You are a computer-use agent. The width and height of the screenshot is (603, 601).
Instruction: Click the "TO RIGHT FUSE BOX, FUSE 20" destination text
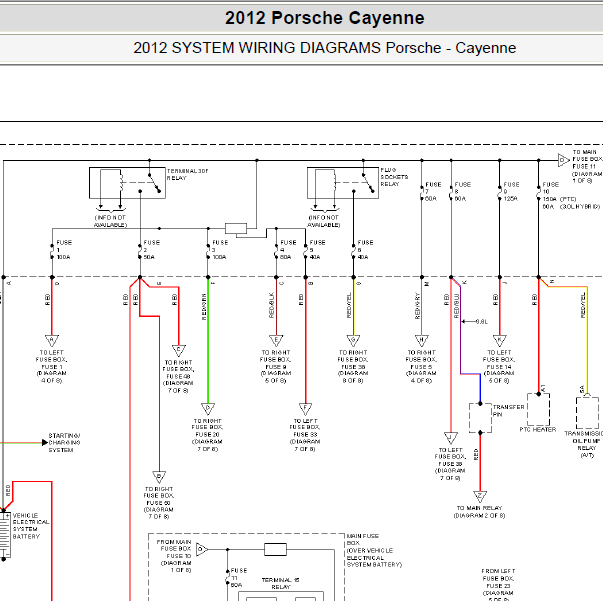click(x=207, y=435)
